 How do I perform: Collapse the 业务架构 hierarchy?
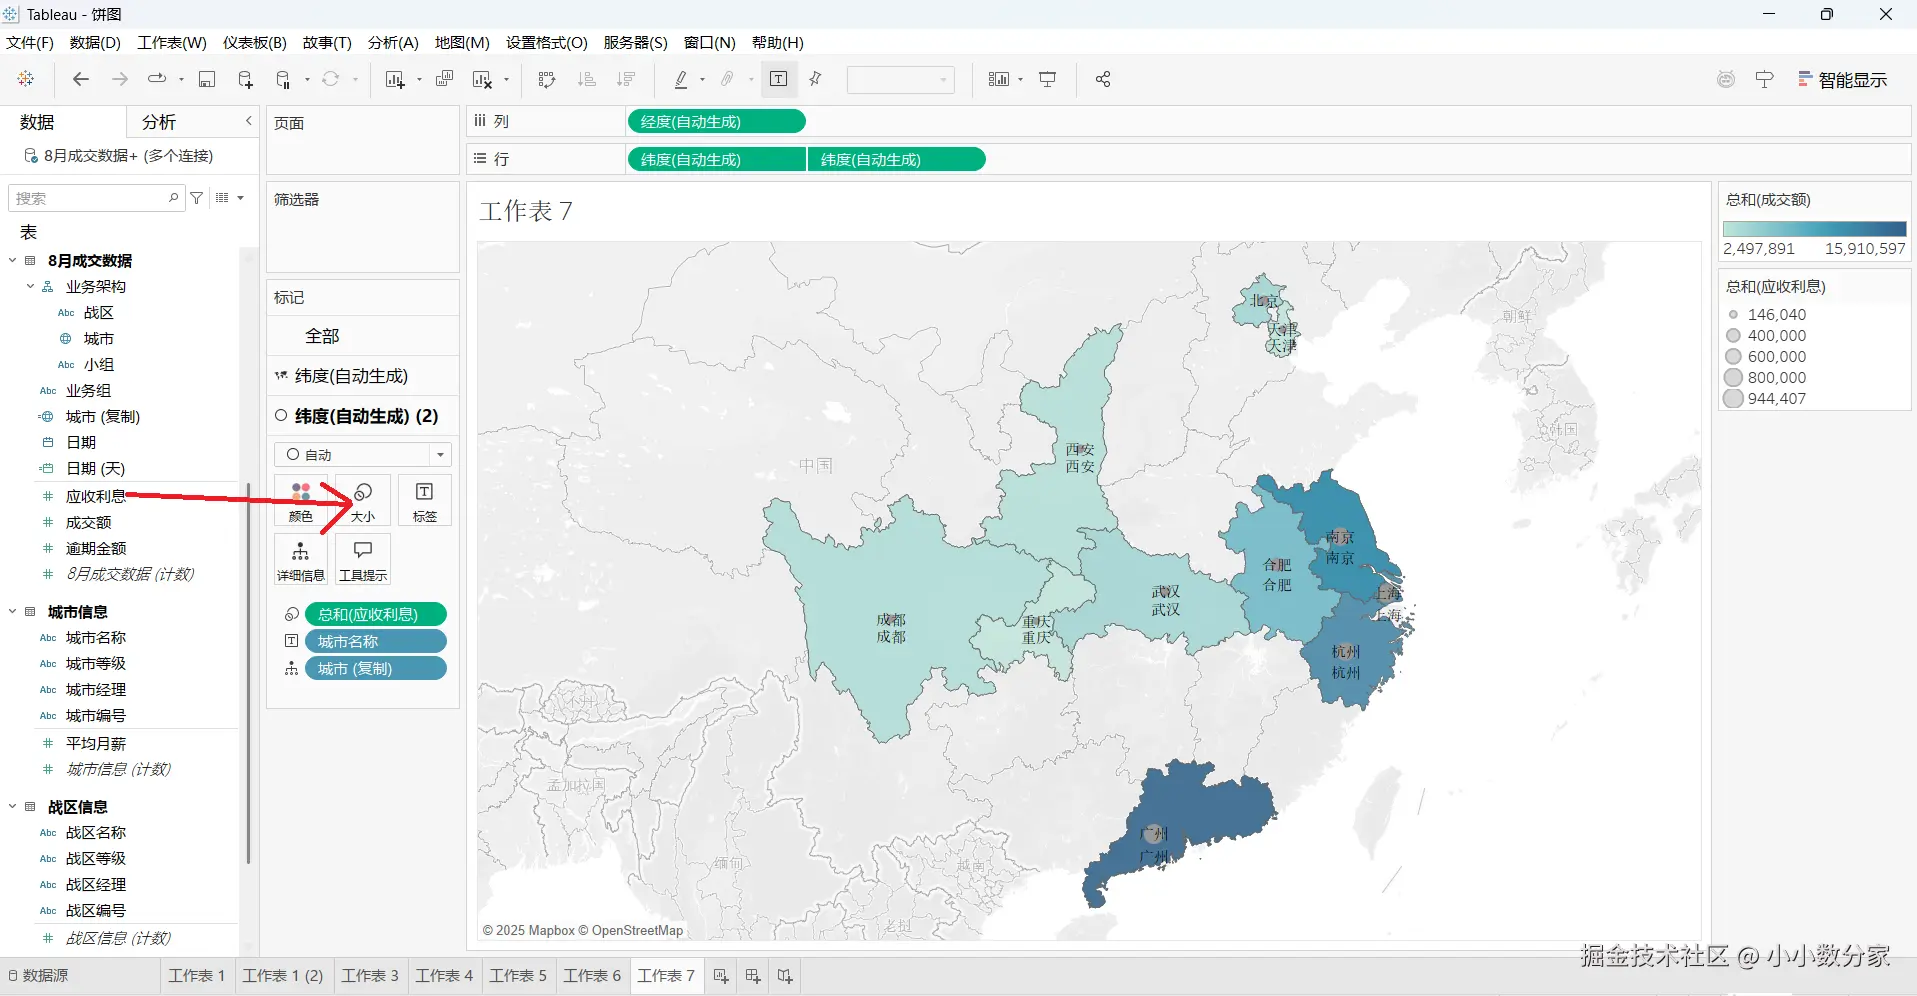click(30, 287)
